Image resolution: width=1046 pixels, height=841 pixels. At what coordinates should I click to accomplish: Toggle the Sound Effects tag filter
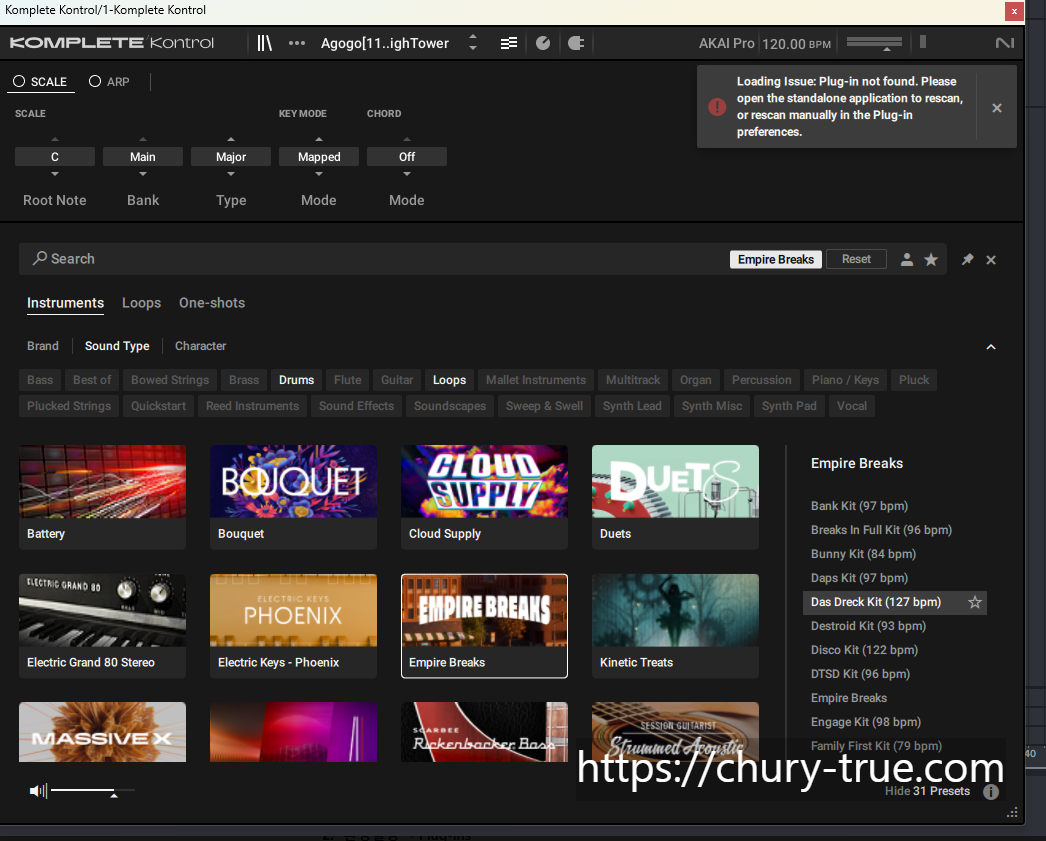click(x=356, y=405)
